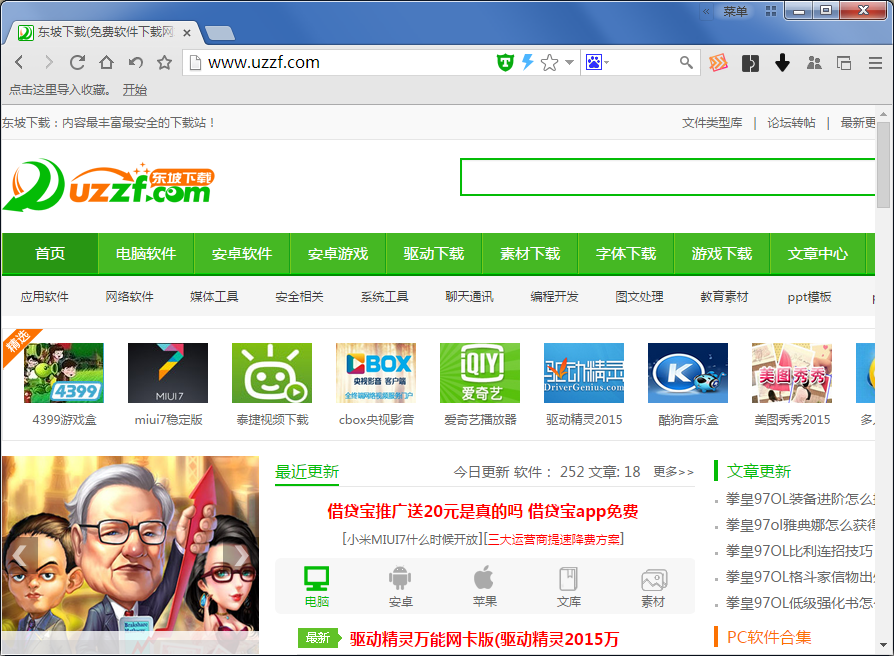Click the user accounts people icon
Screen dimensions: 894x656
tap(814, 63)
